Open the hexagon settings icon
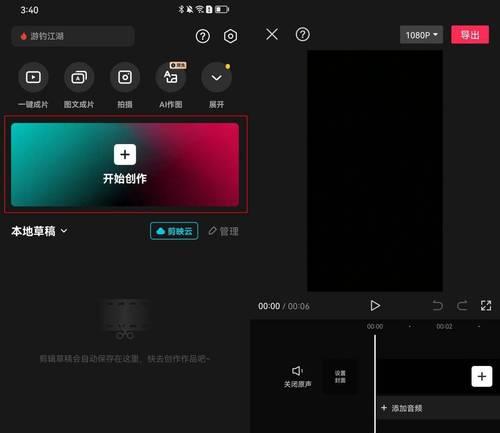500x433 pixels. pos(231,36)
